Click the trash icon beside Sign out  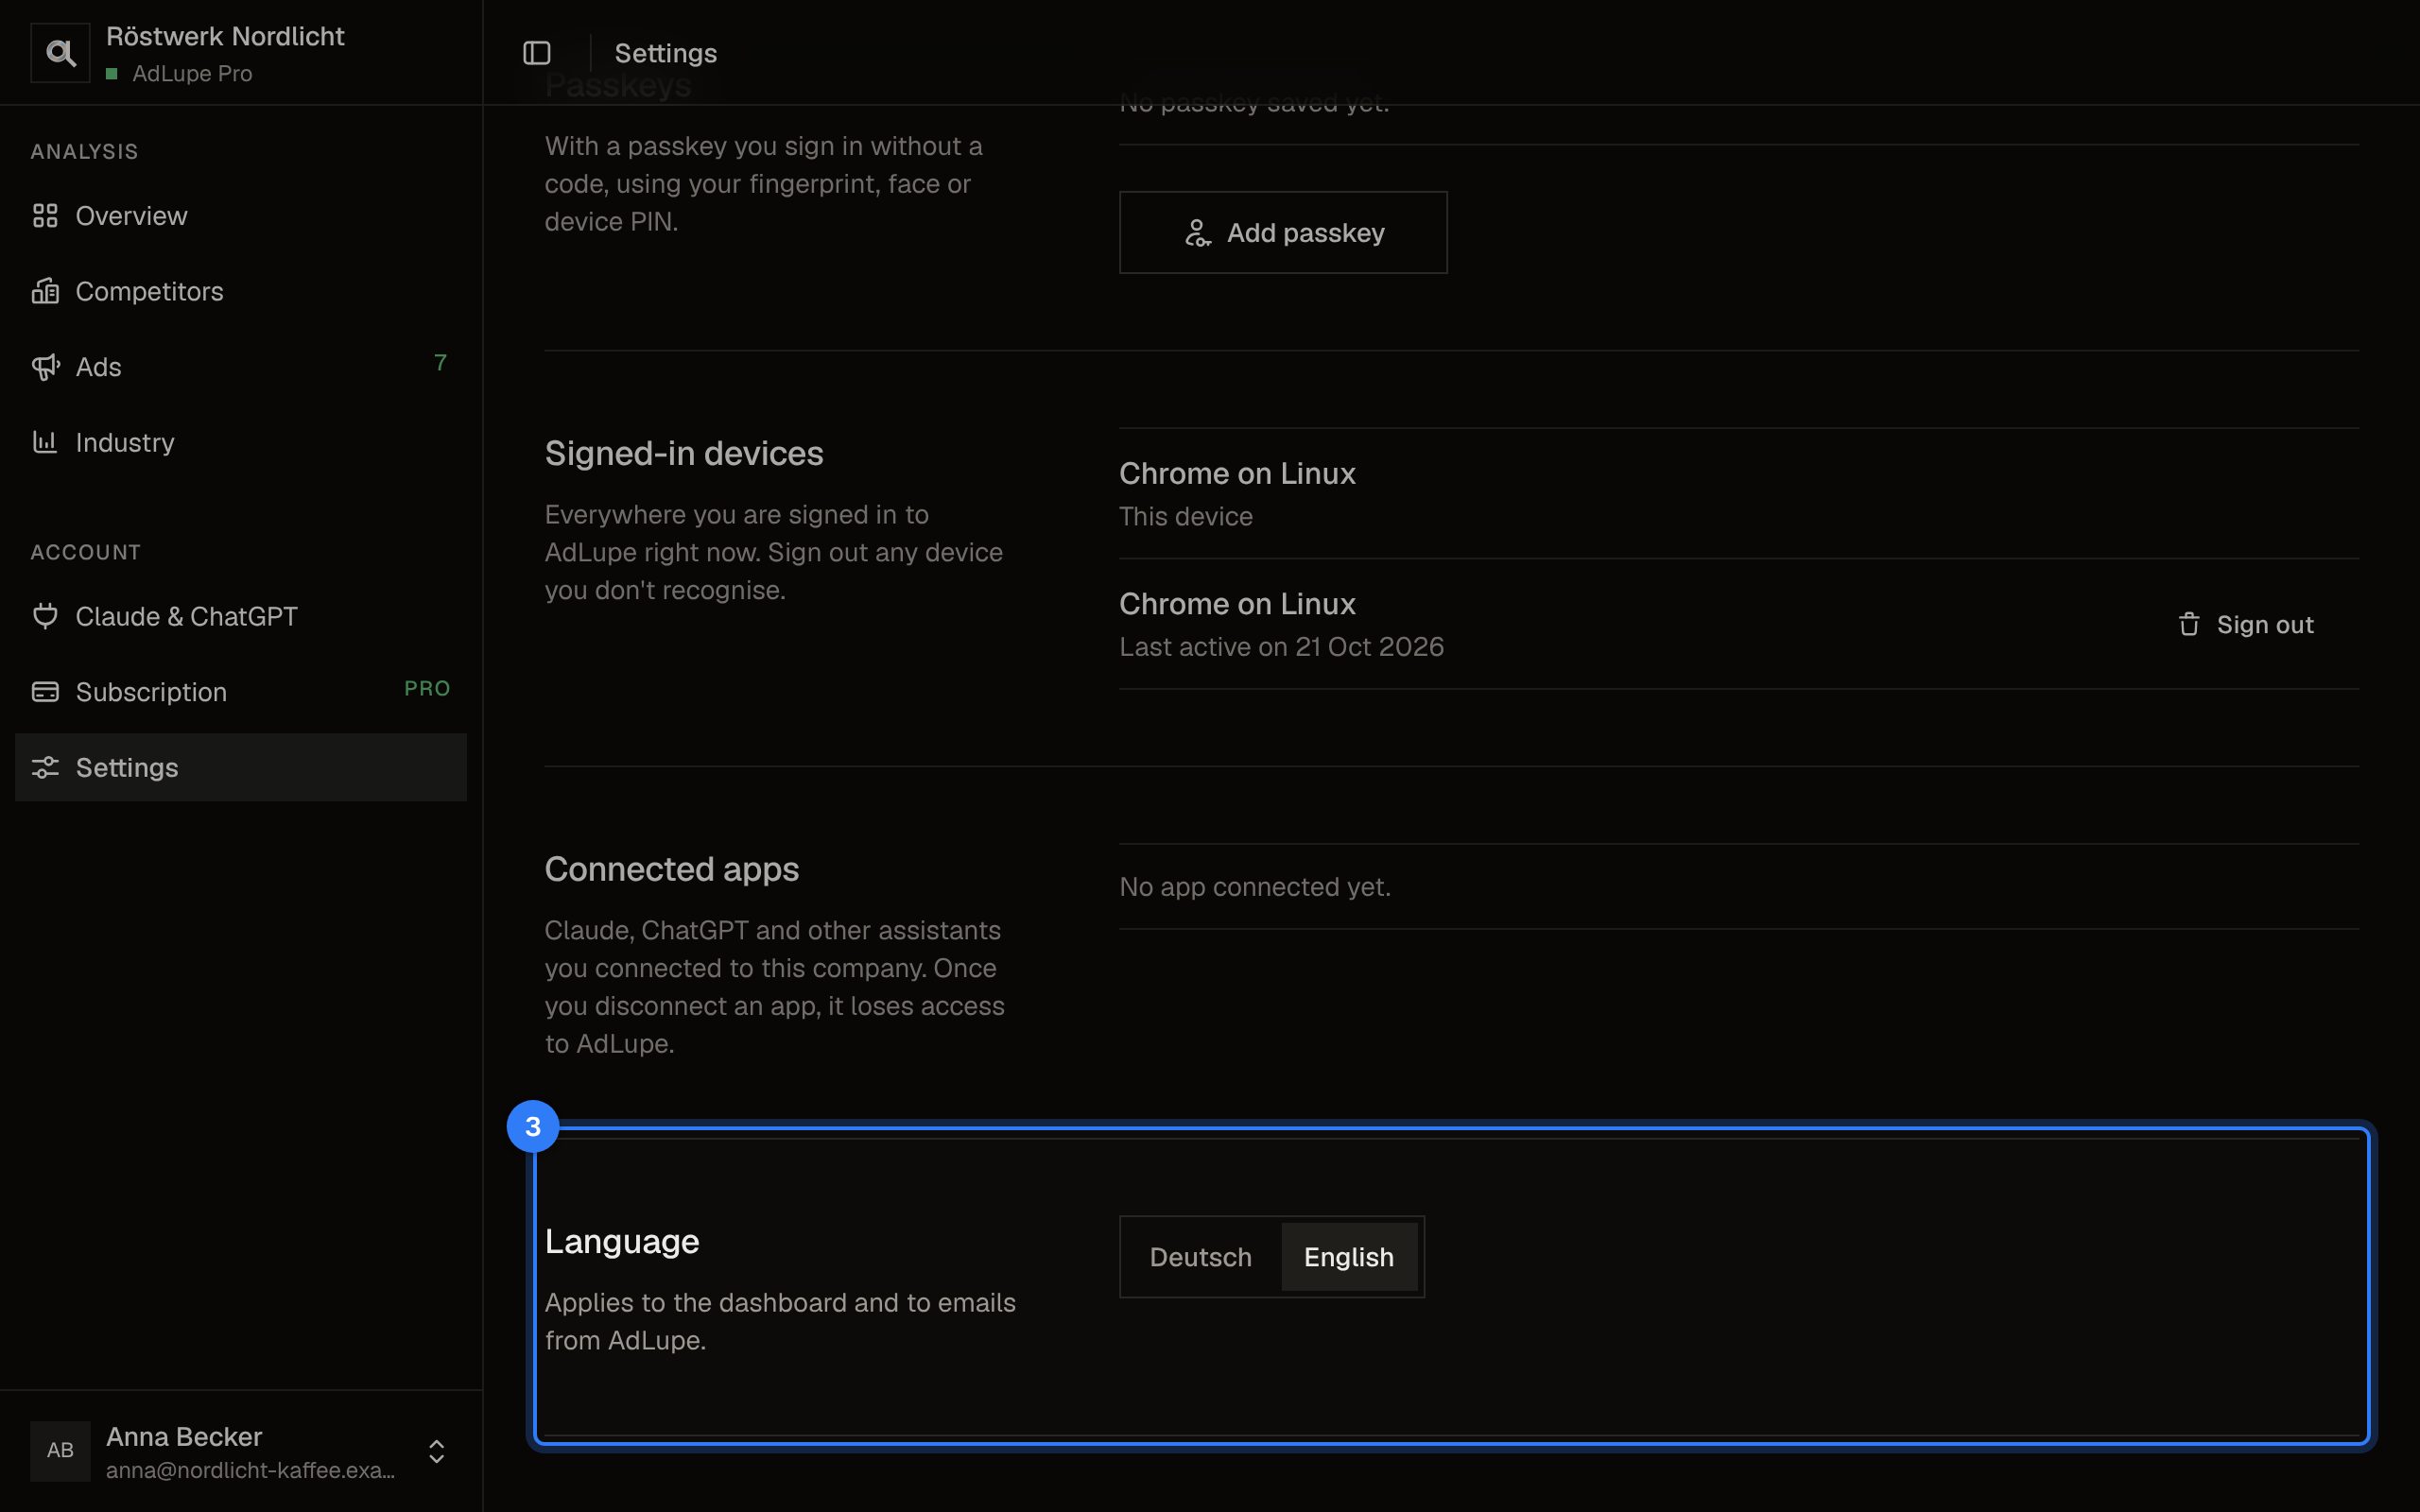click(2189, 624)
